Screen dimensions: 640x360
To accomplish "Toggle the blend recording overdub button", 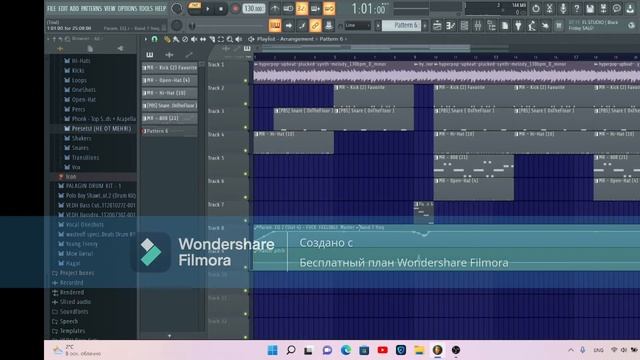I will (315, 9).
